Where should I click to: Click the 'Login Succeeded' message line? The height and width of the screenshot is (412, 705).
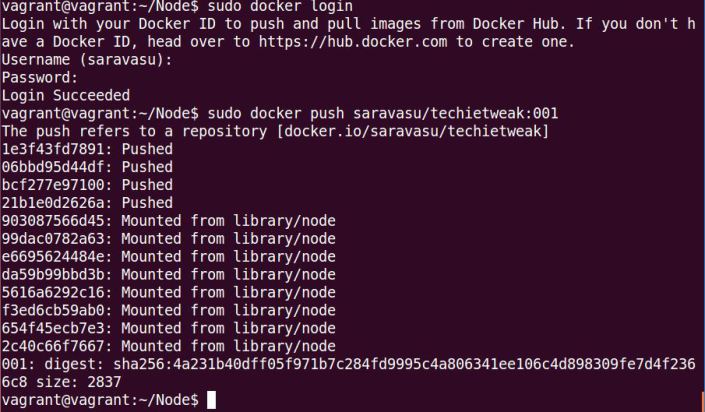(x=66, y=95)
